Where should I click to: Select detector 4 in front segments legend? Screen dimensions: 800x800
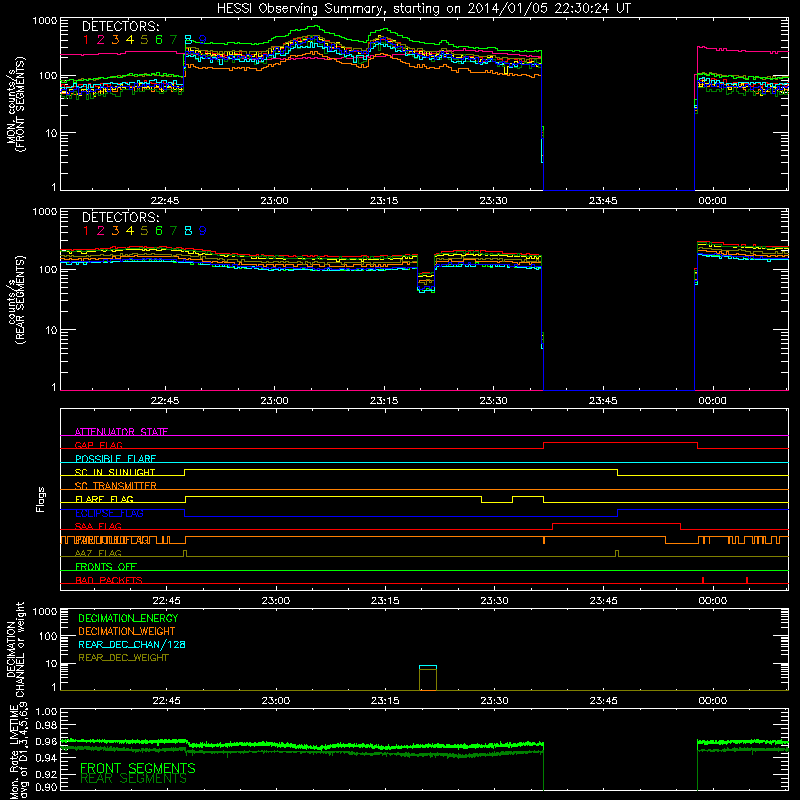pos(130,40)
